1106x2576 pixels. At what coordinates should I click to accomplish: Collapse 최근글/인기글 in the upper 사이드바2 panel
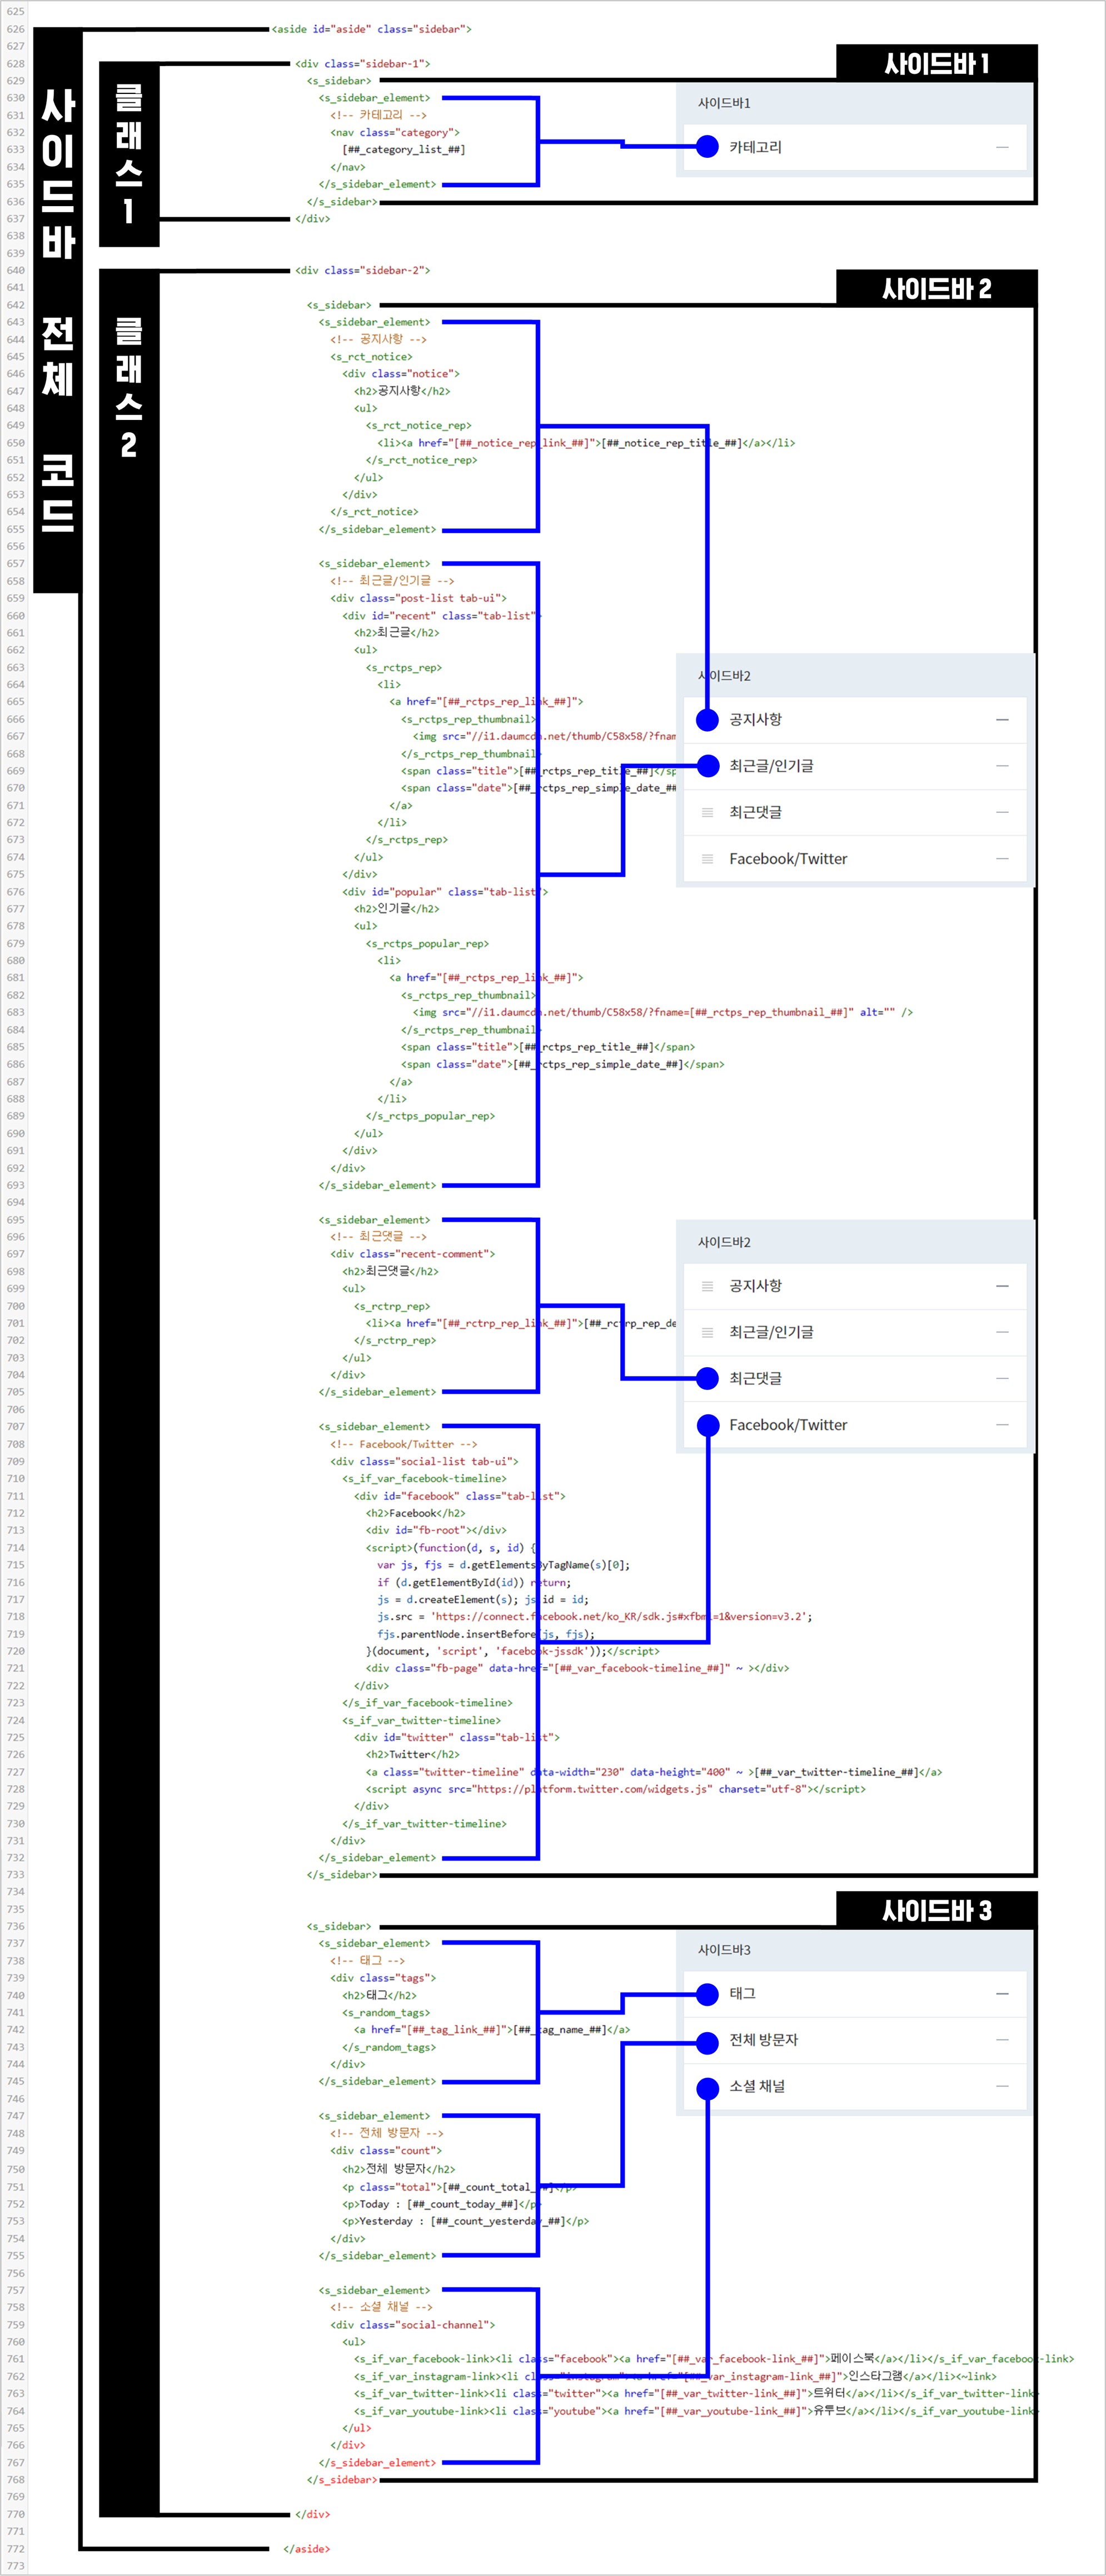1002,766
